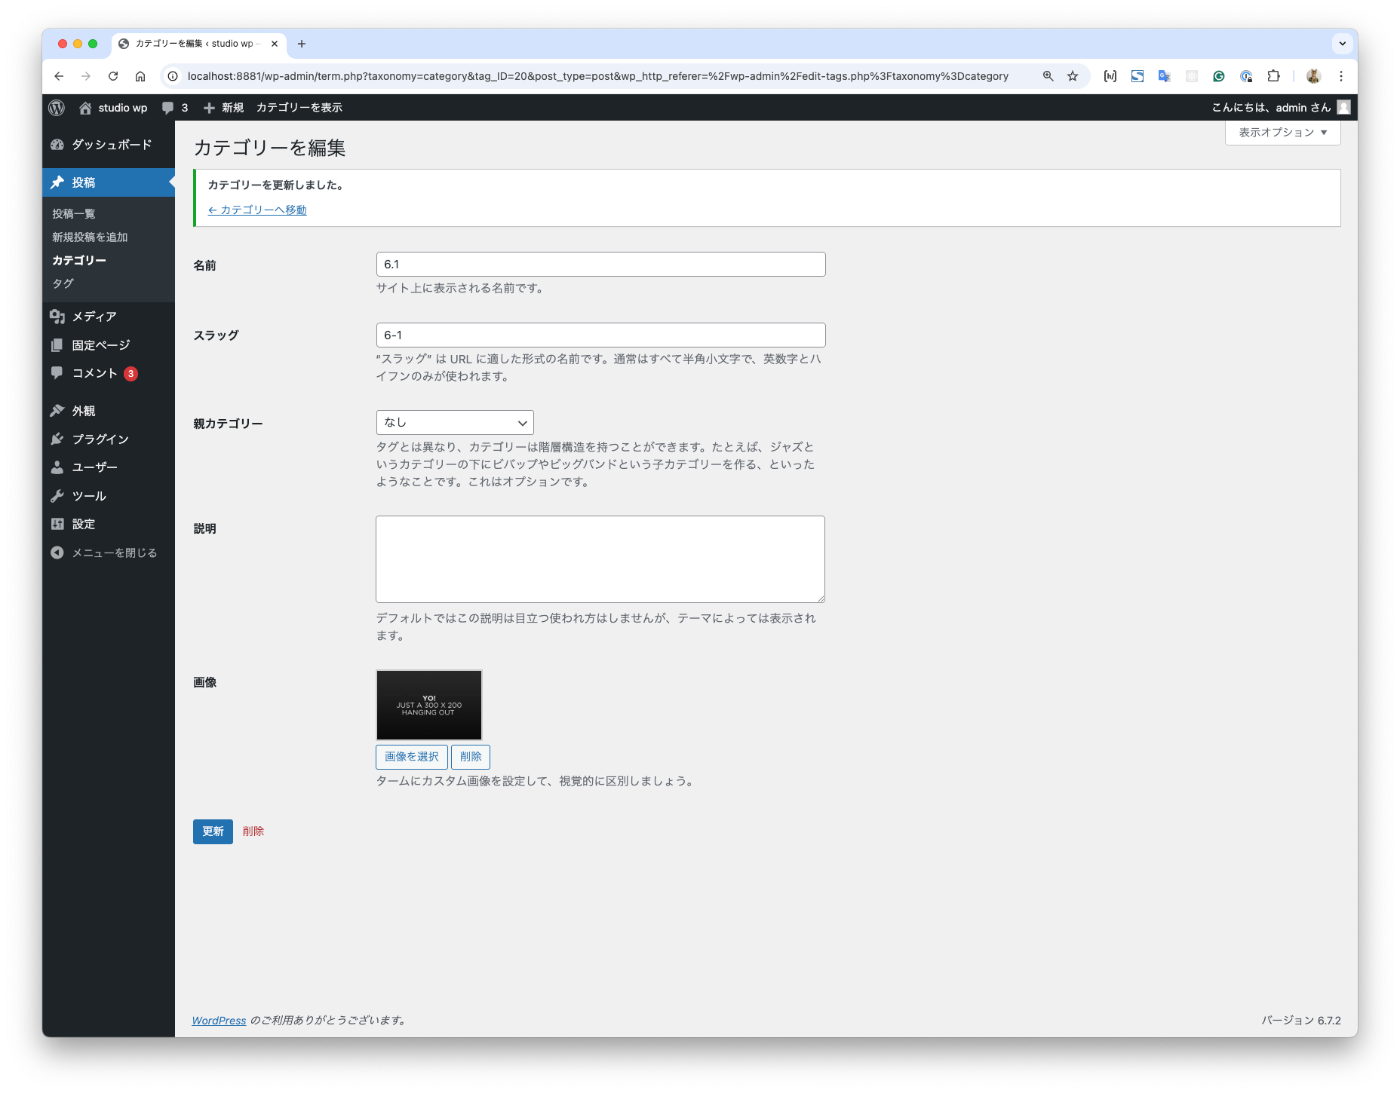Click the admin avatar icon
Viewport: 1400px width, 1093px height.
[x=1344, y=108]
